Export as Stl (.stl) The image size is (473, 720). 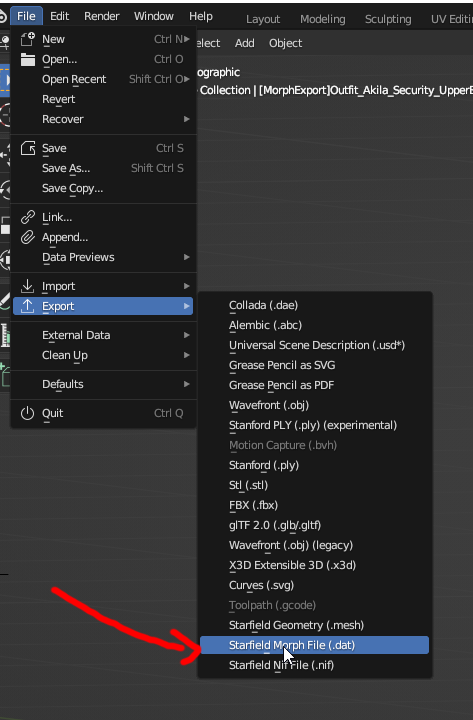tap(314, 485)
